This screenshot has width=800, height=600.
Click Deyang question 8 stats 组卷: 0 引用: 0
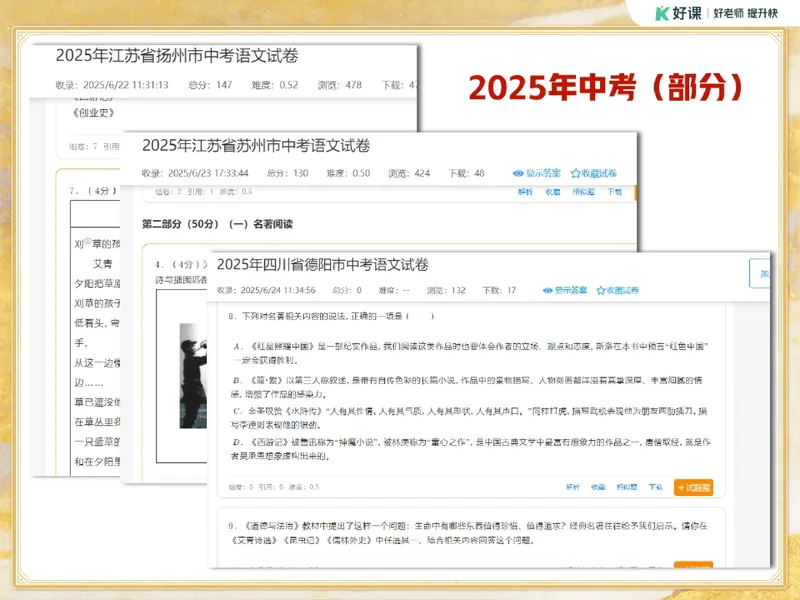pos(256,487)
